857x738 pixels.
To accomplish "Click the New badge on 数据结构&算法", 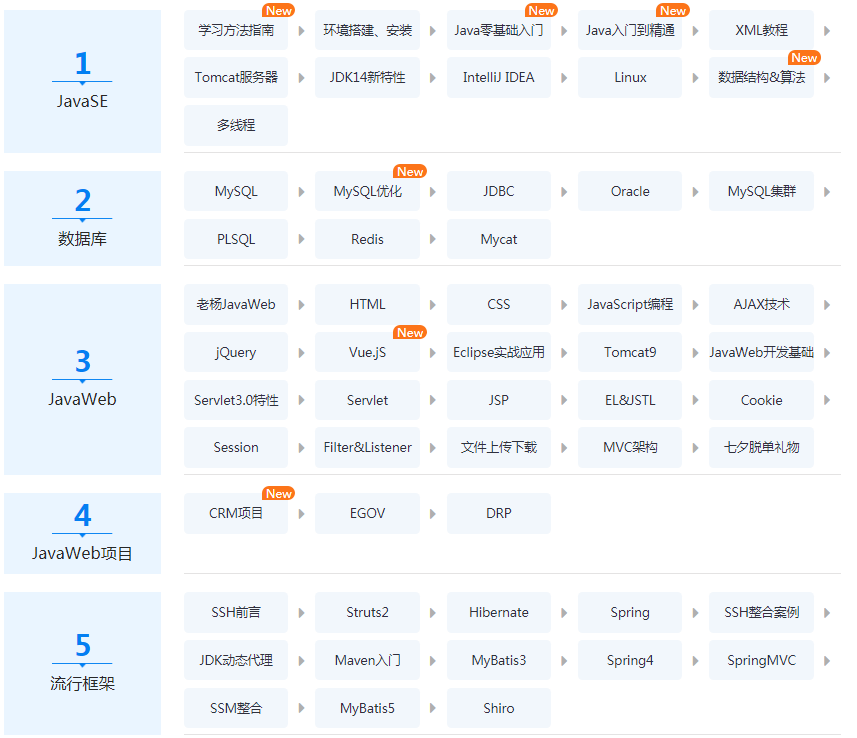I will (x=804, y=58).
